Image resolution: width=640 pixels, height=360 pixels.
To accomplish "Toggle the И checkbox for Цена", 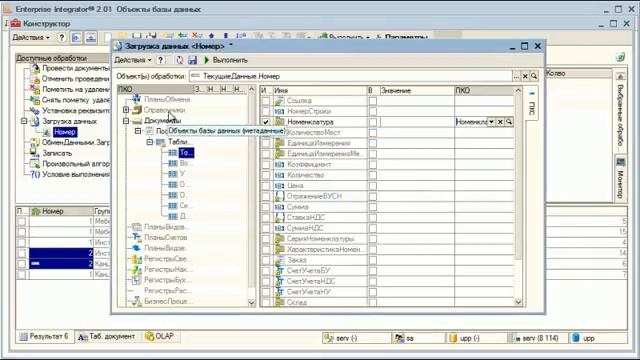I will (x=266, y=186).
